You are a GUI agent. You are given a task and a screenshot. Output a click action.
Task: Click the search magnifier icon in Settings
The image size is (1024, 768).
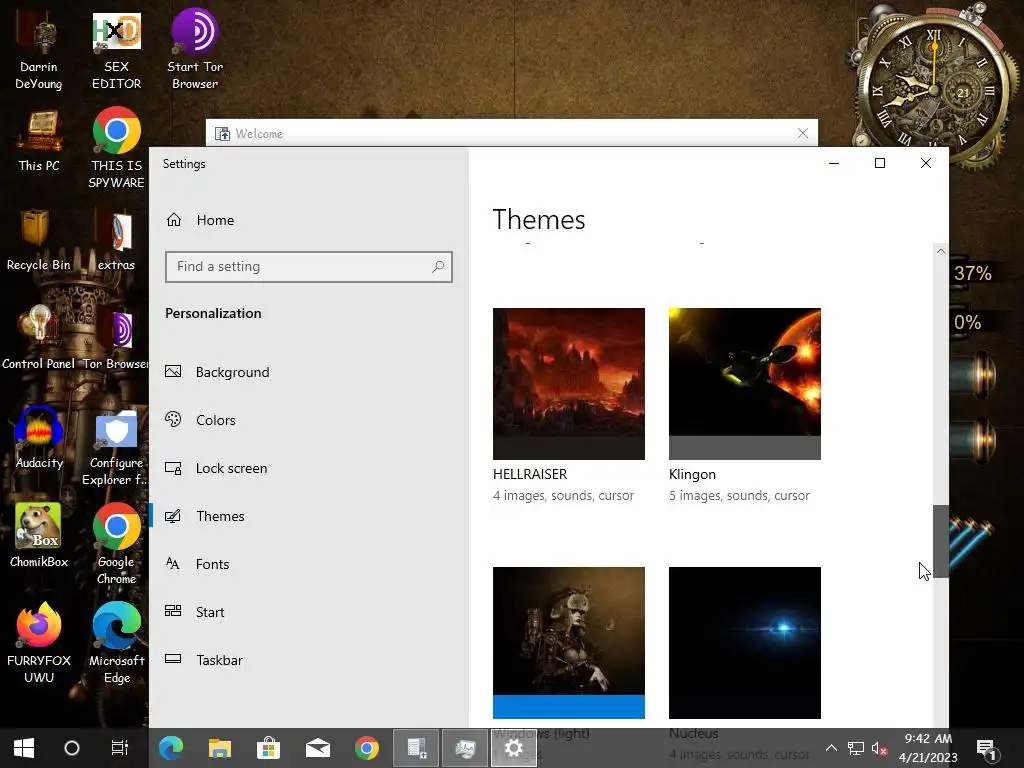click(x=438, y=266)
